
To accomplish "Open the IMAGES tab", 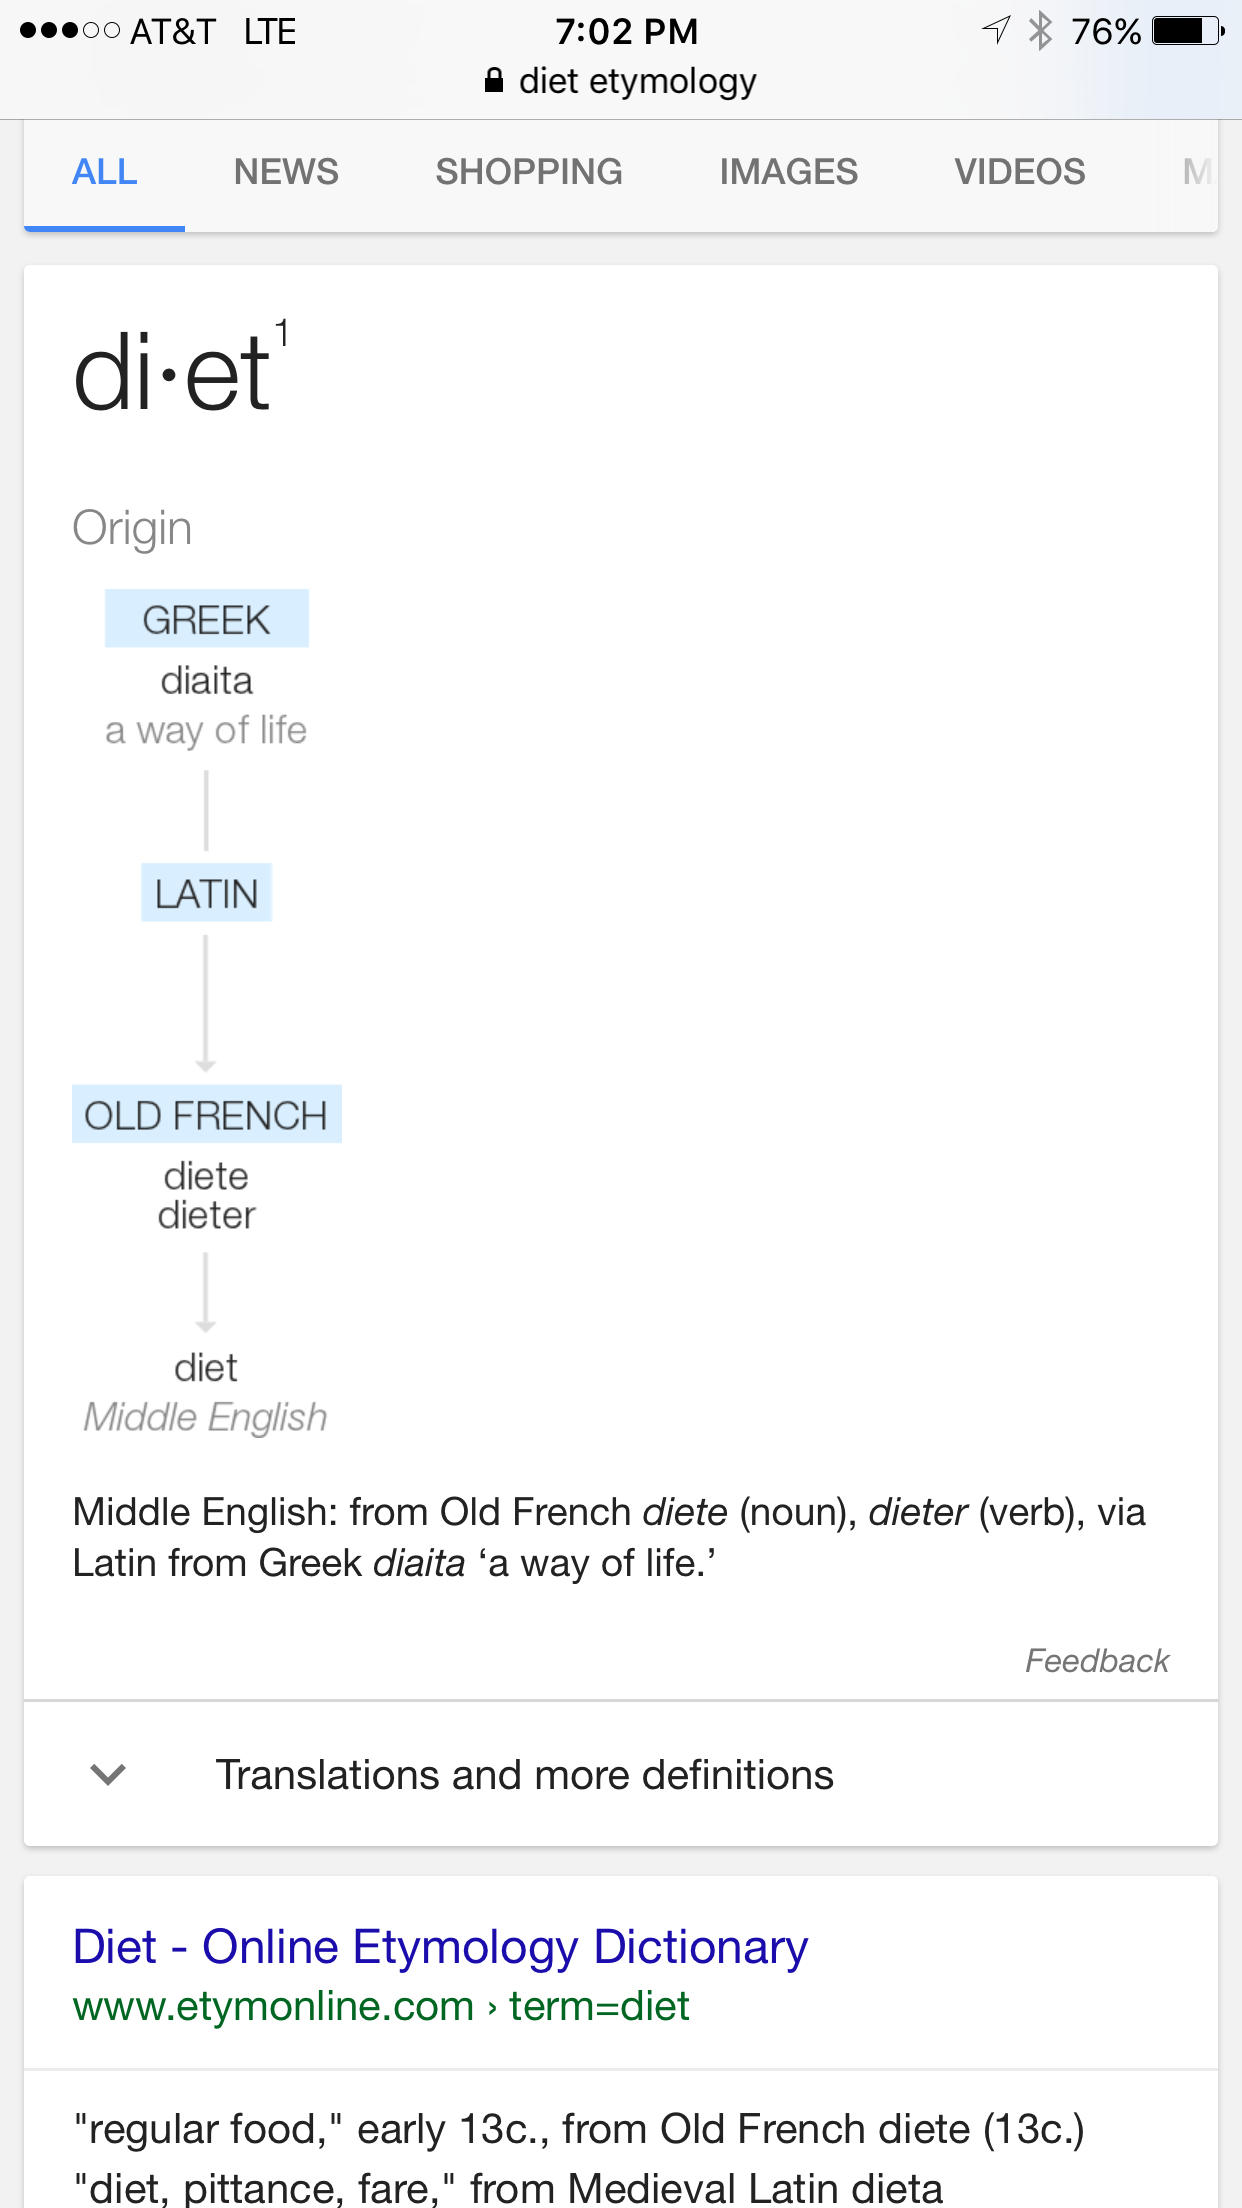I will (x=788, y=172).
